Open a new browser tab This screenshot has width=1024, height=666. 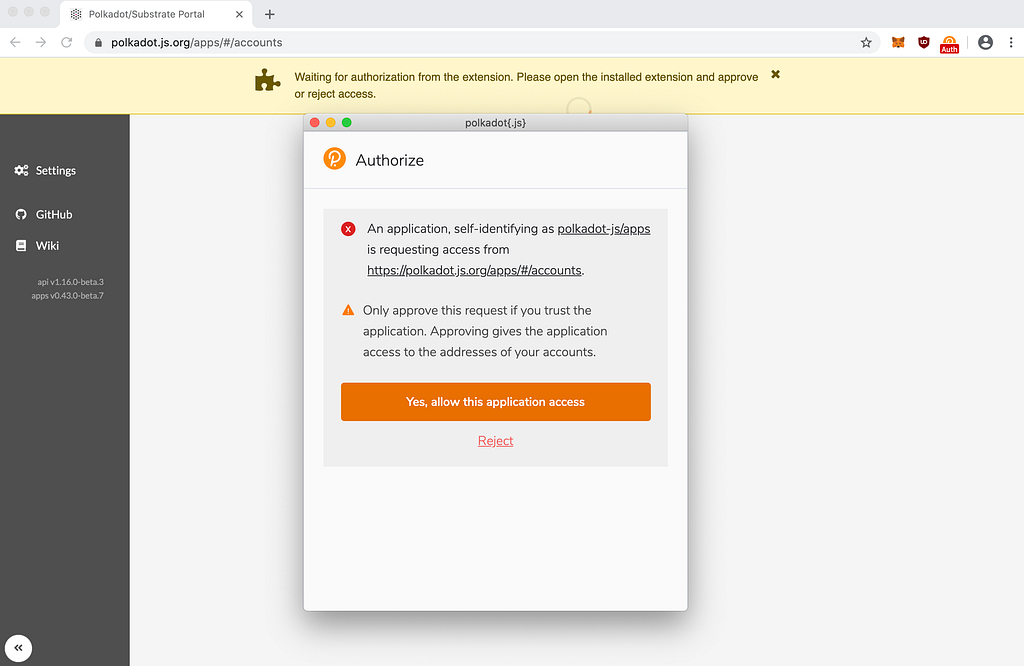pos(270,14)
